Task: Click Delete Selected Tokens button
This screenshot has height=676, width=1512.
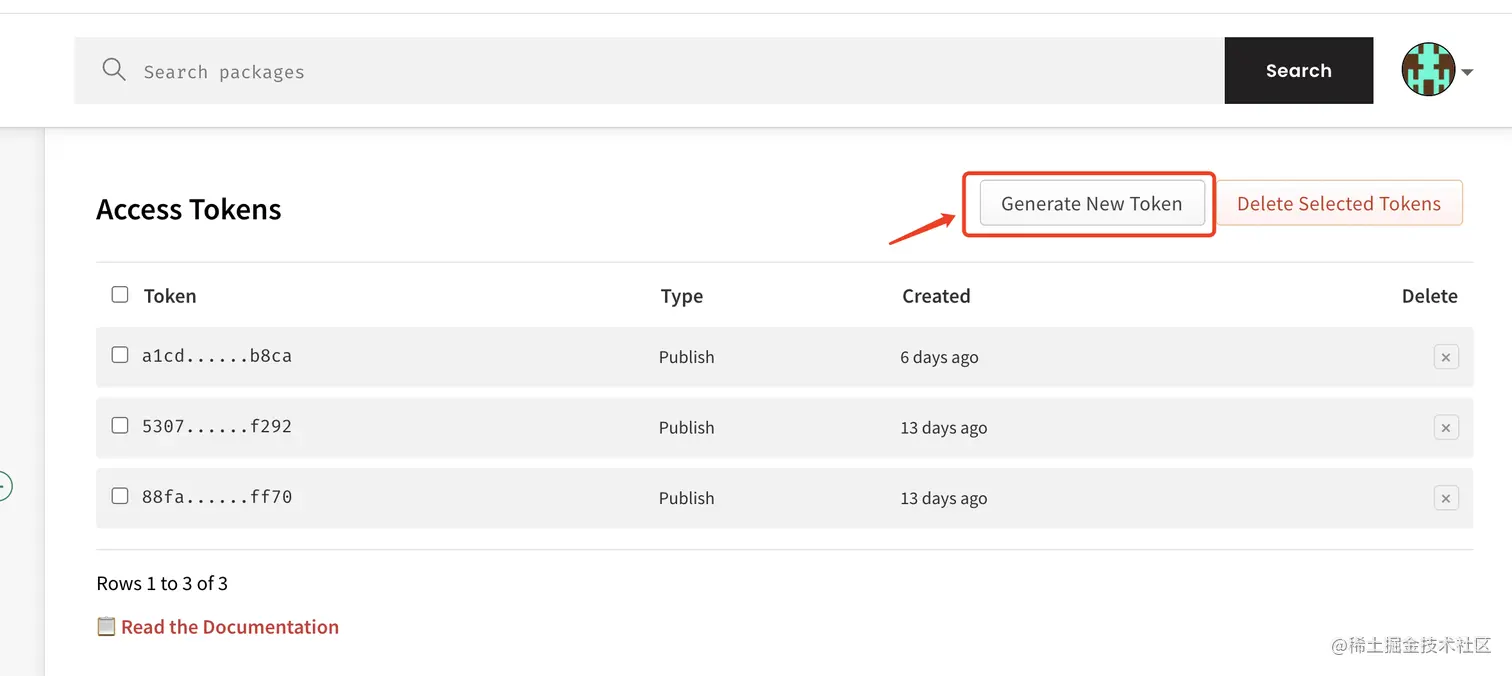Action: point(1339,204)
